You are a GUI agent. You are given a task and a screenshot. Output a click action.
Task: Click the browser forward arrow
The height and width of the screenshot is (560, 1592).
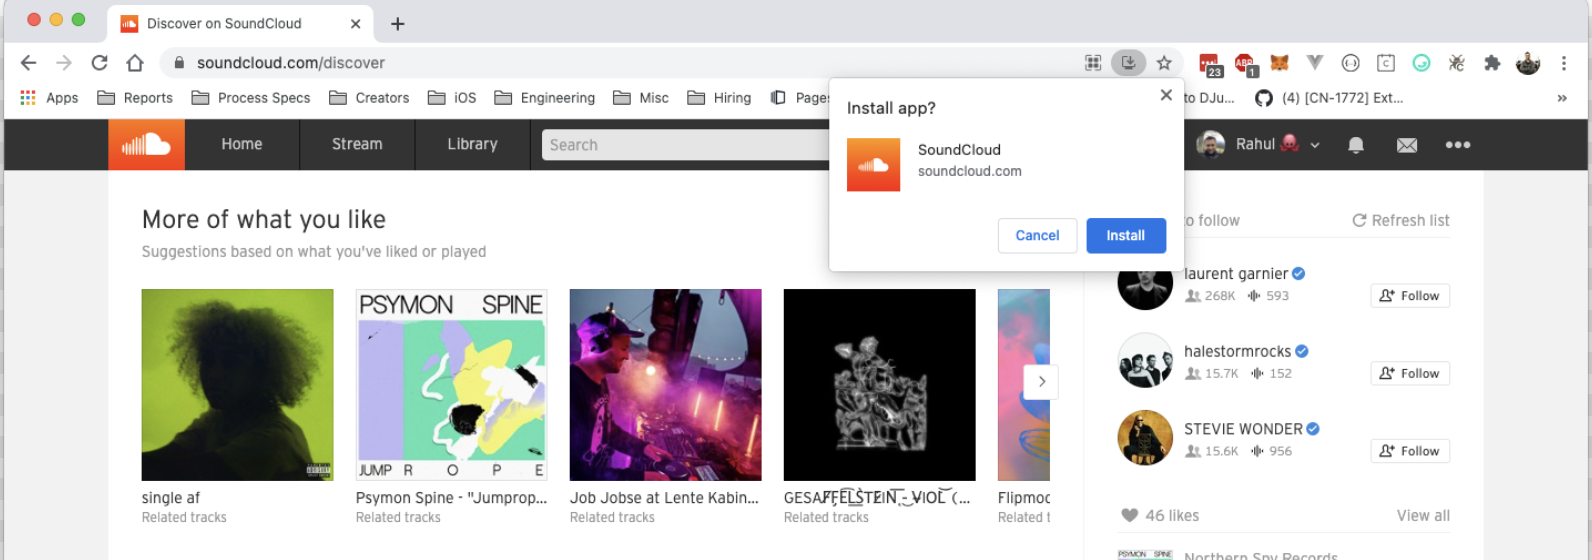[64, 63]
